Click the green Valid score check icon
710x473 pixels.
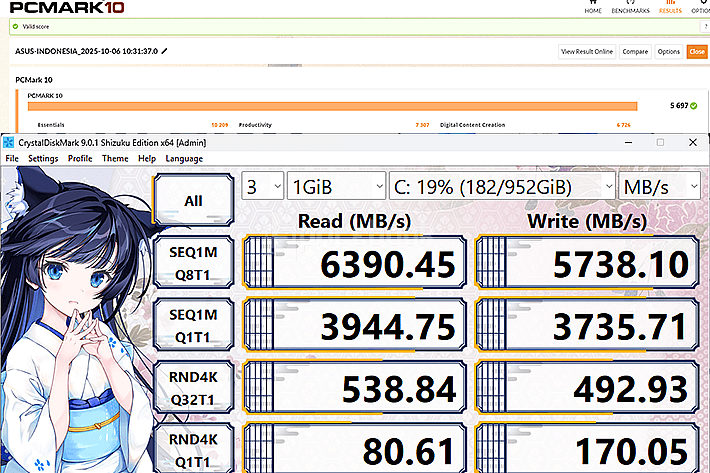[x=16, y=27]
